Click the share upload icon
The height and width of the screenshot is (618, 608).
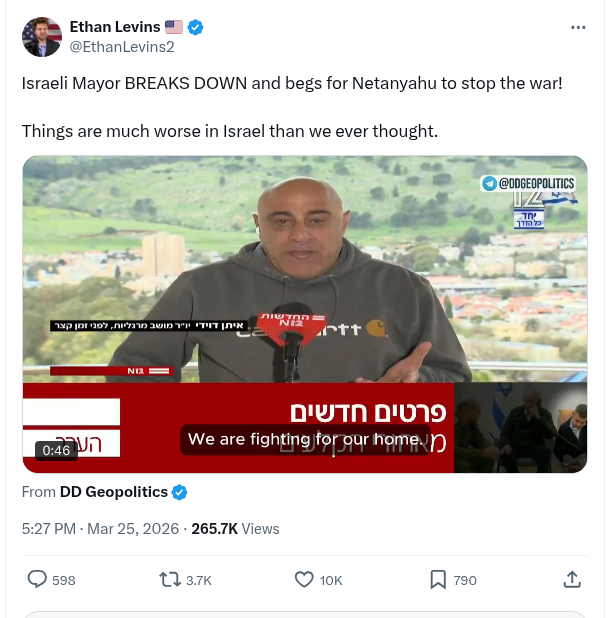point(572,580)
